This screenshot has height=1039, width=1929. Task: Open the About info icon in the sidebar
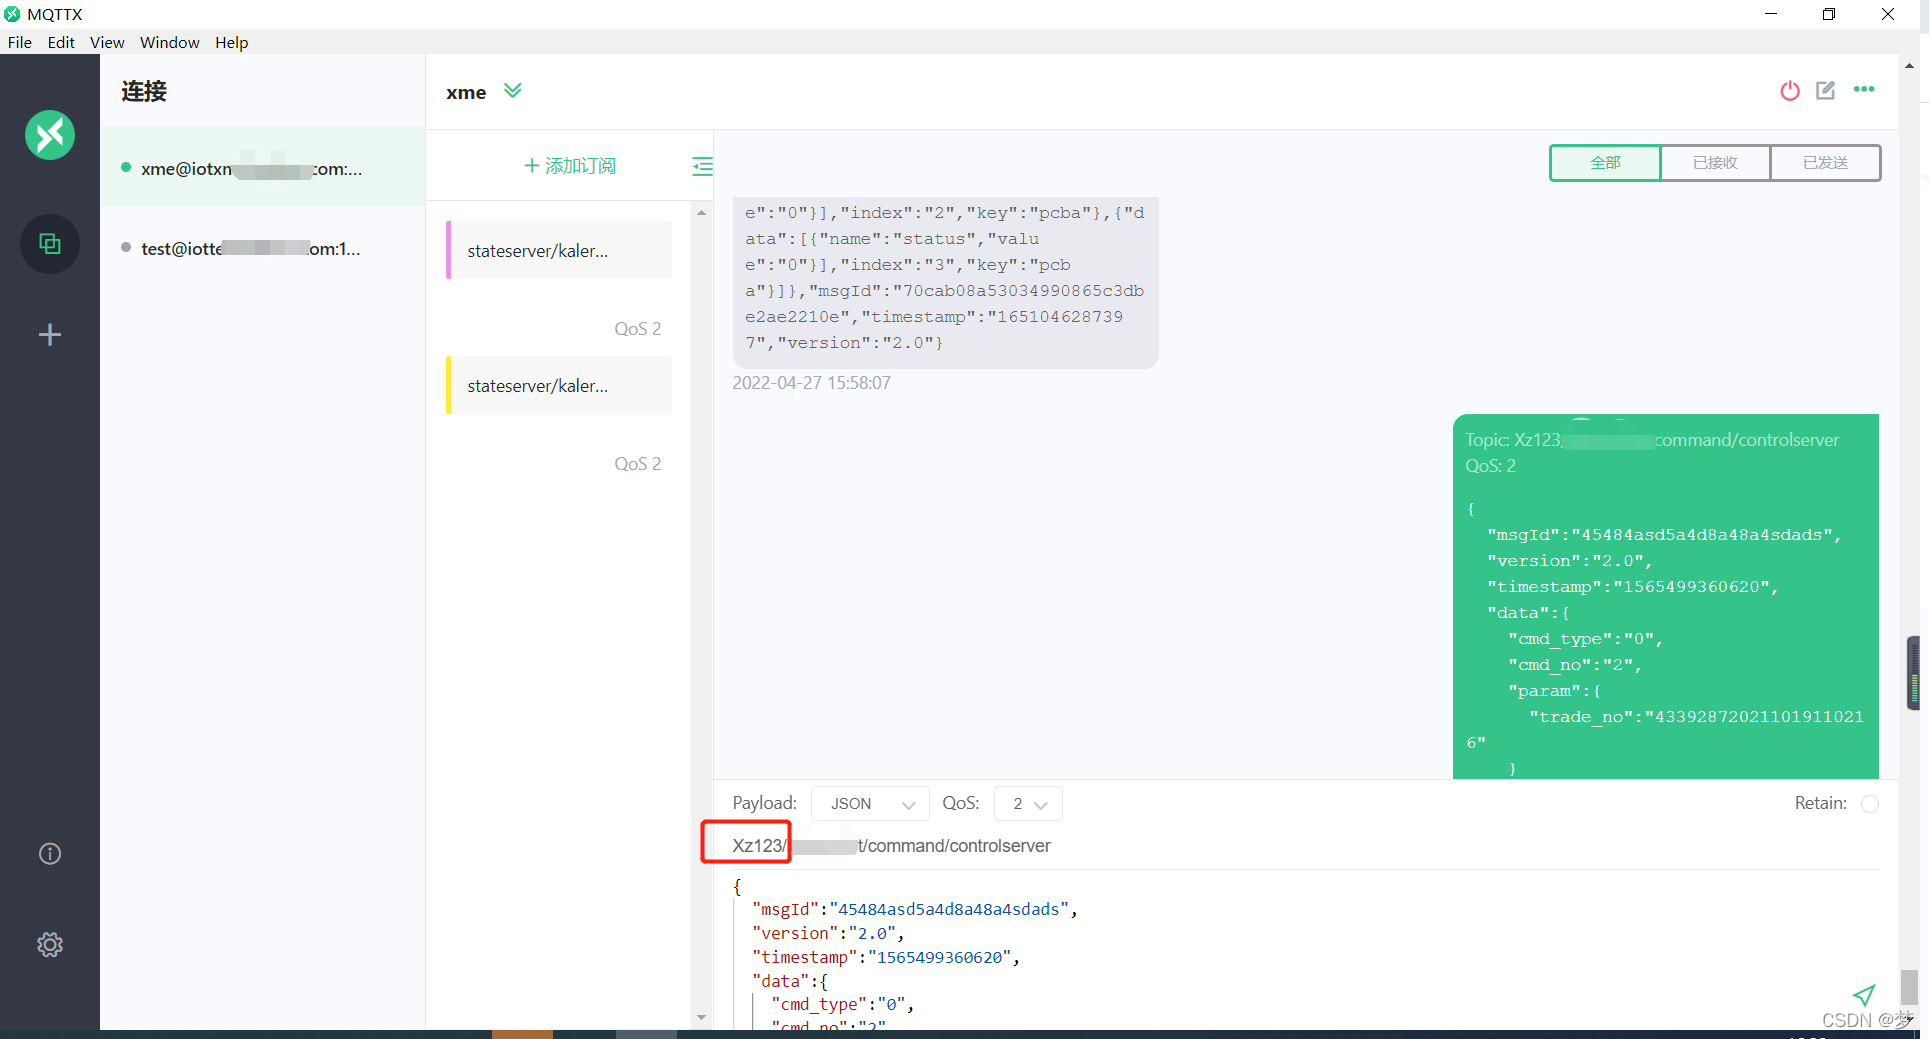click(x=50, y=854)
